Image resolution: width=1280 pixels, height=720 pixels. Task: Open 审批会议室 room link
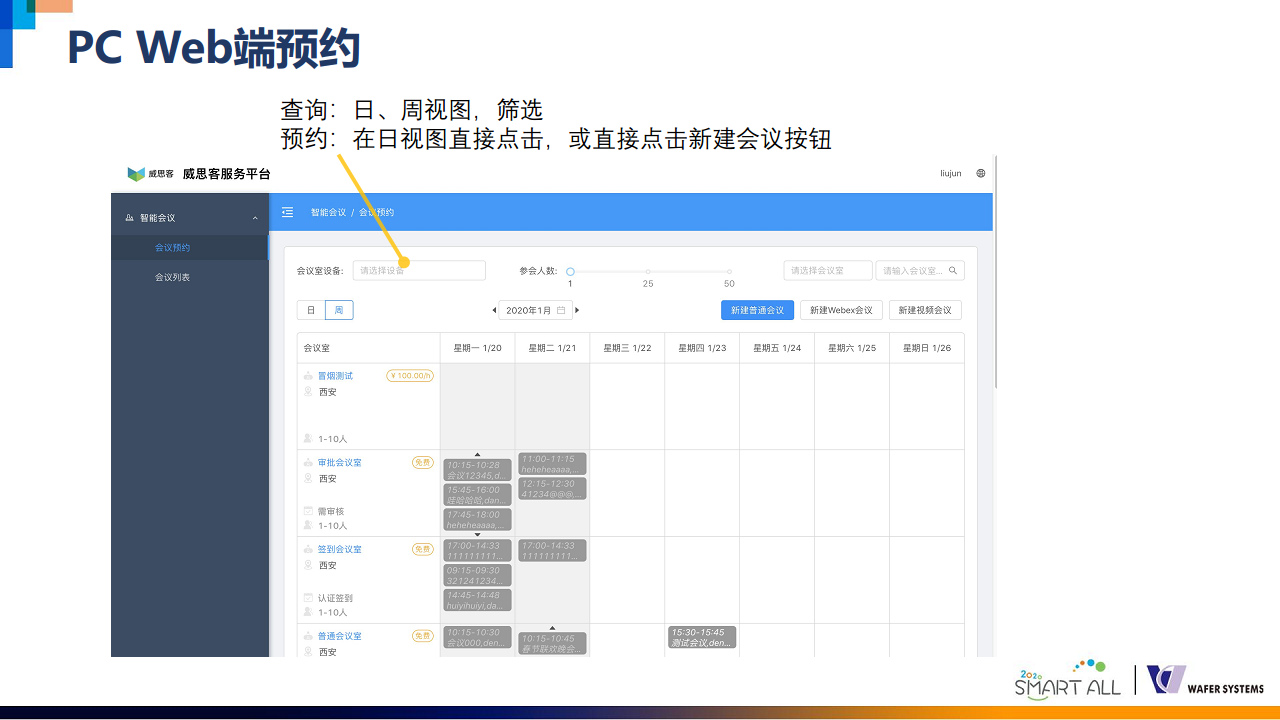point(340,463)
